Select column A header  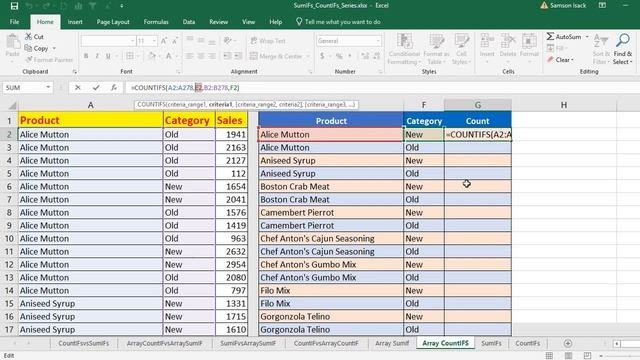(91, 105)
